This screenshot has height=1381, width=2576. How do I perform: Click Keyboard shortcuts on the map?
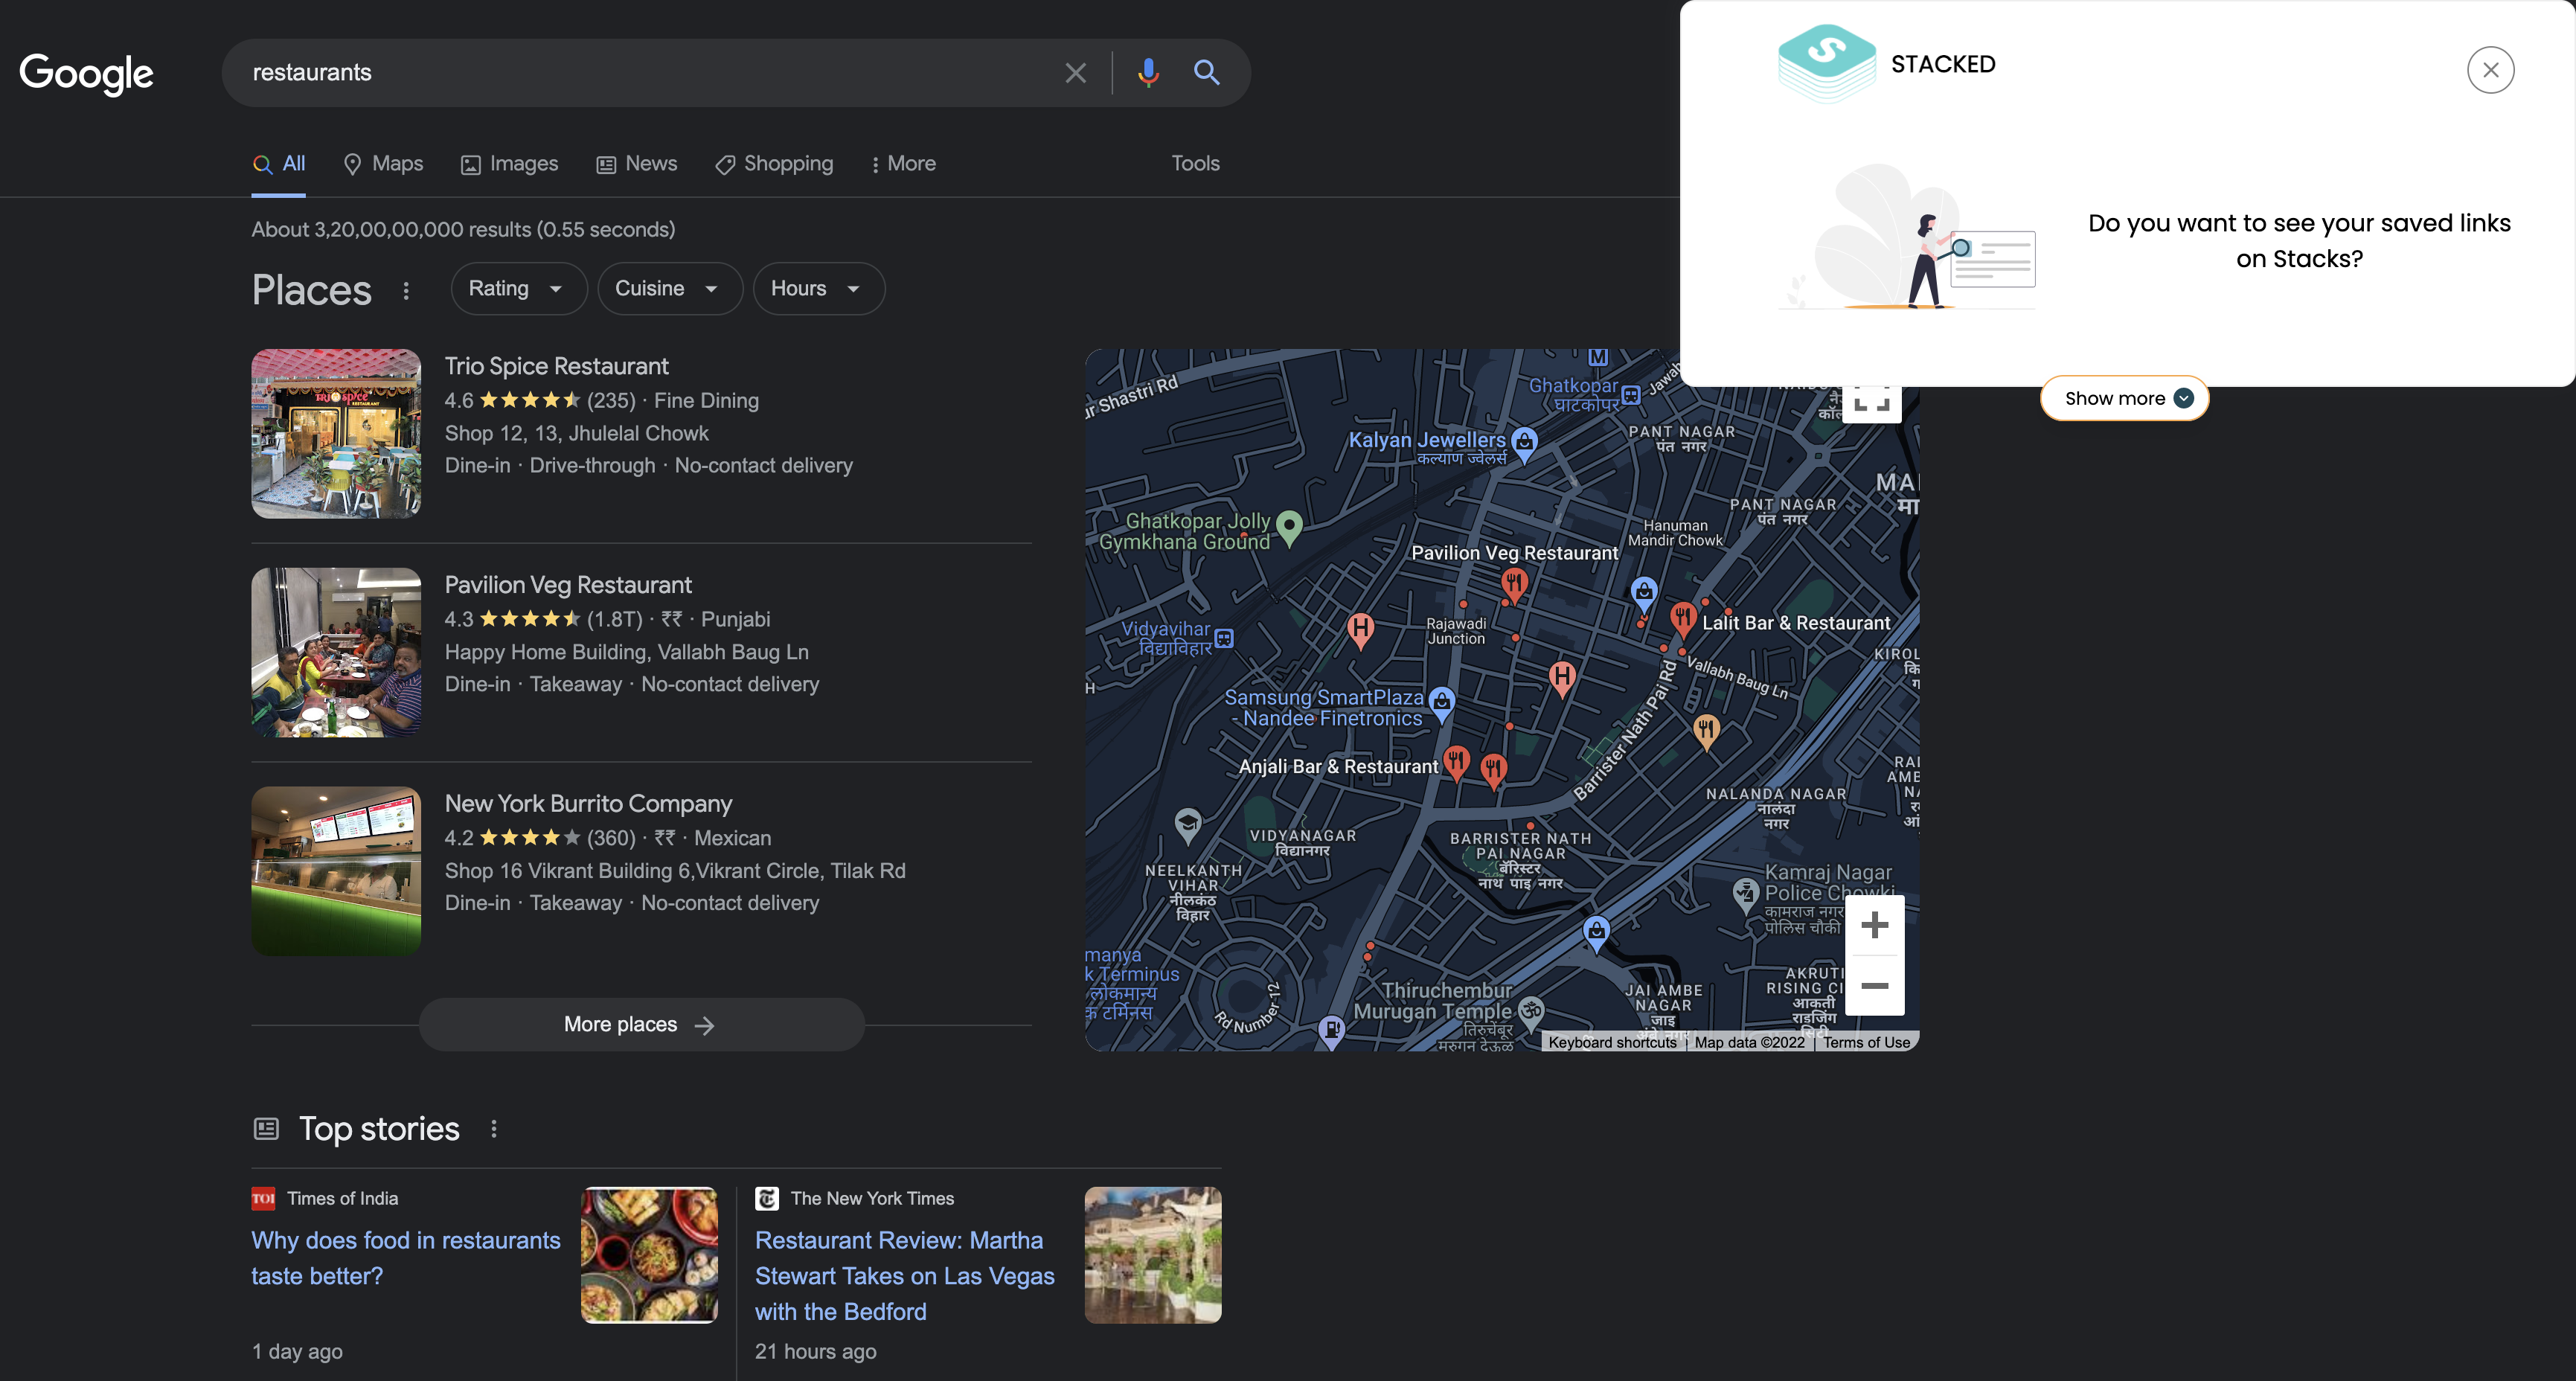pos(1612,1042)
